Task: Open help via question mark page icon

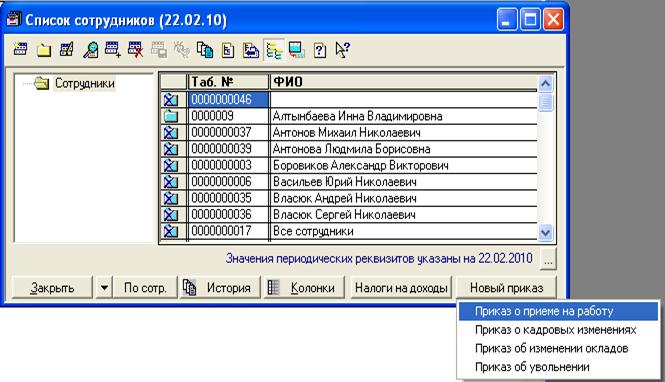Action: pos(320,50)
